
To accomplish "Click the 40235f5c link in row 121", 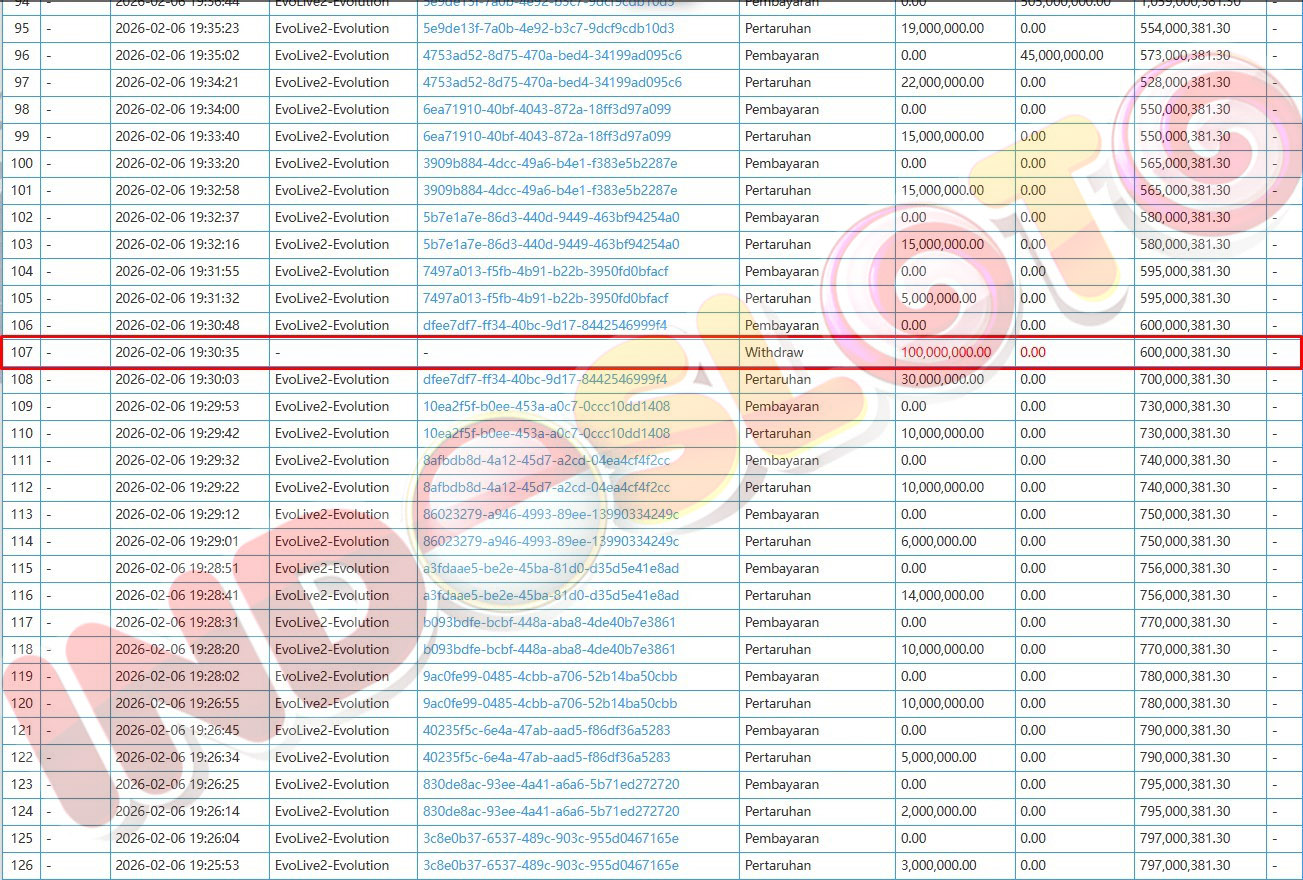I will [546, 731].
